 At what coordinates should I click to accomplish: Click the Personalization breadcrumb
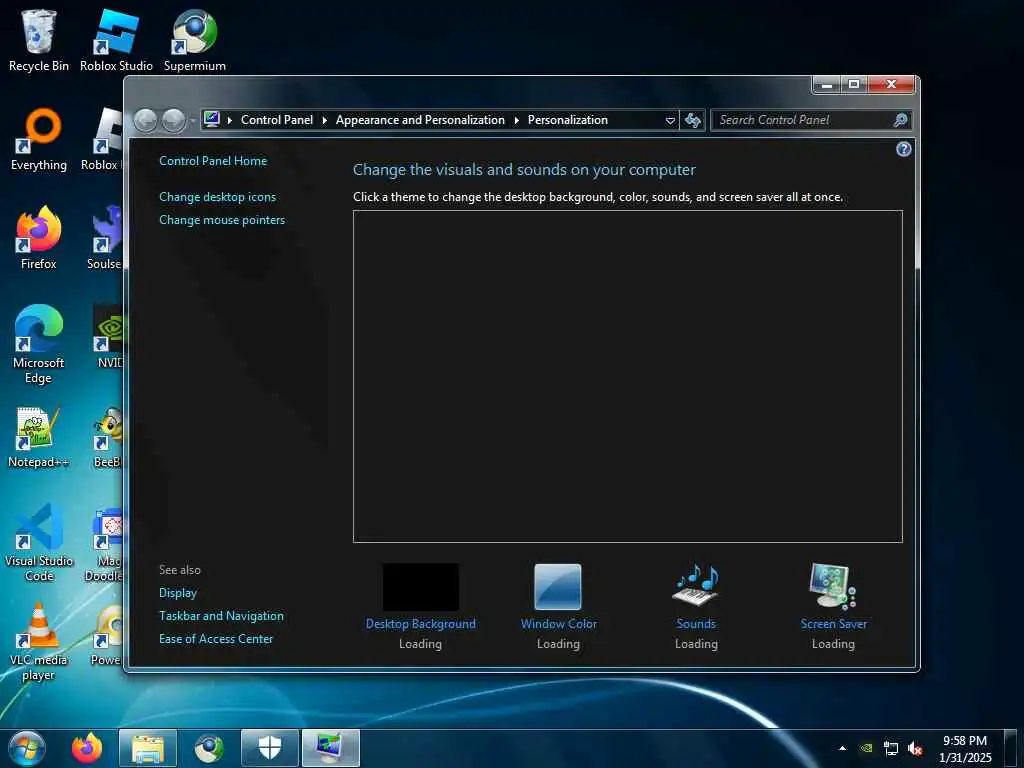[x=568, y=120]
